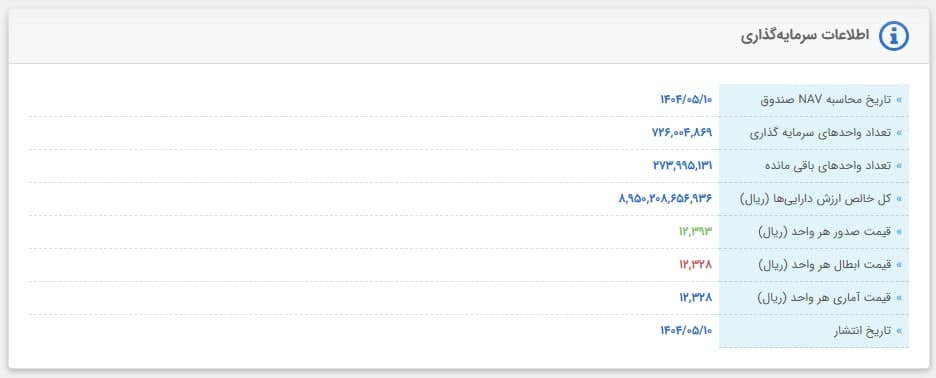
Task: Click the chevron beside تعداد واحدهای باقی مانده
Action: coord(899,165)
